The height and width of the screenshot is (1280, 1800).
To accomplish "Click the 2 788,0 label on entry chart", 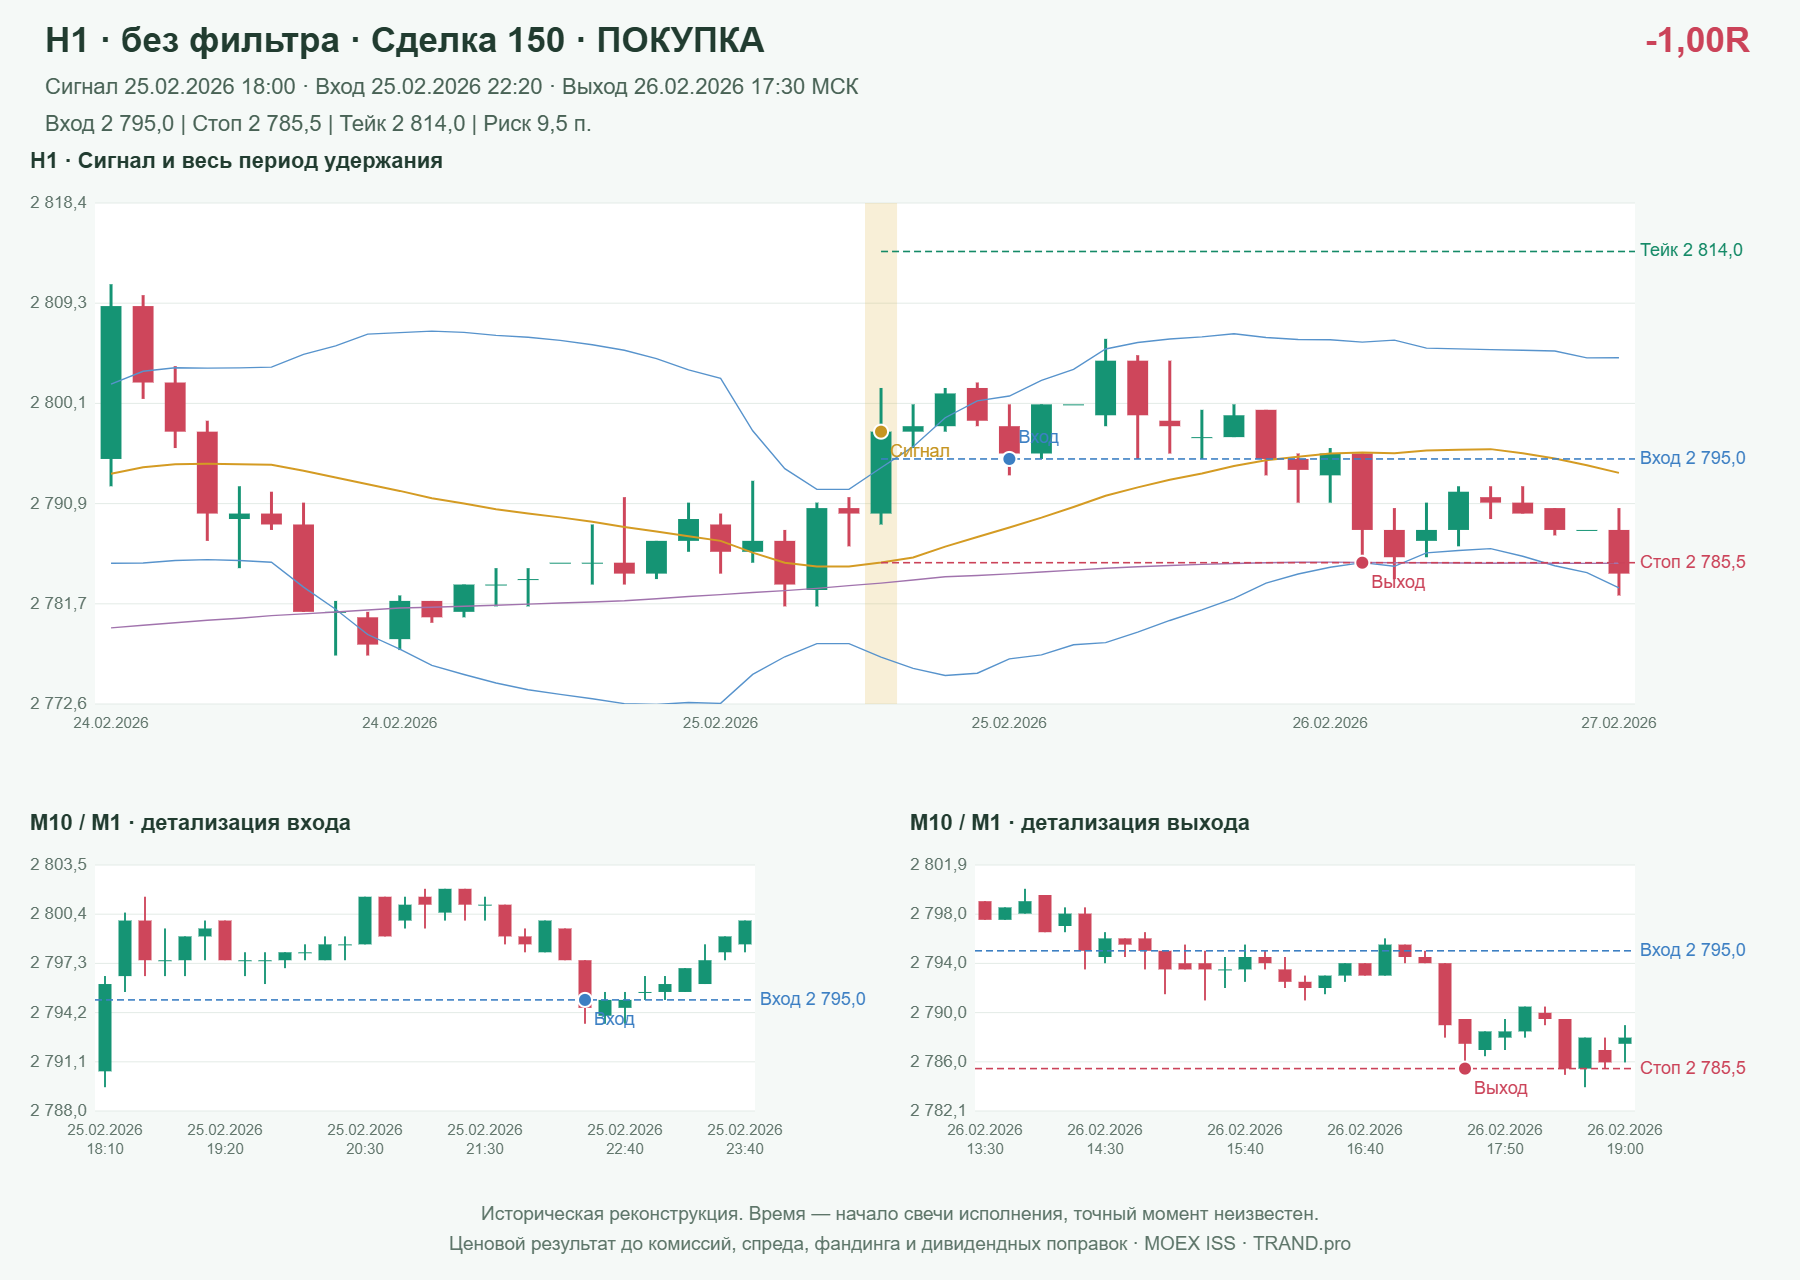I will tap(58, 1110).
